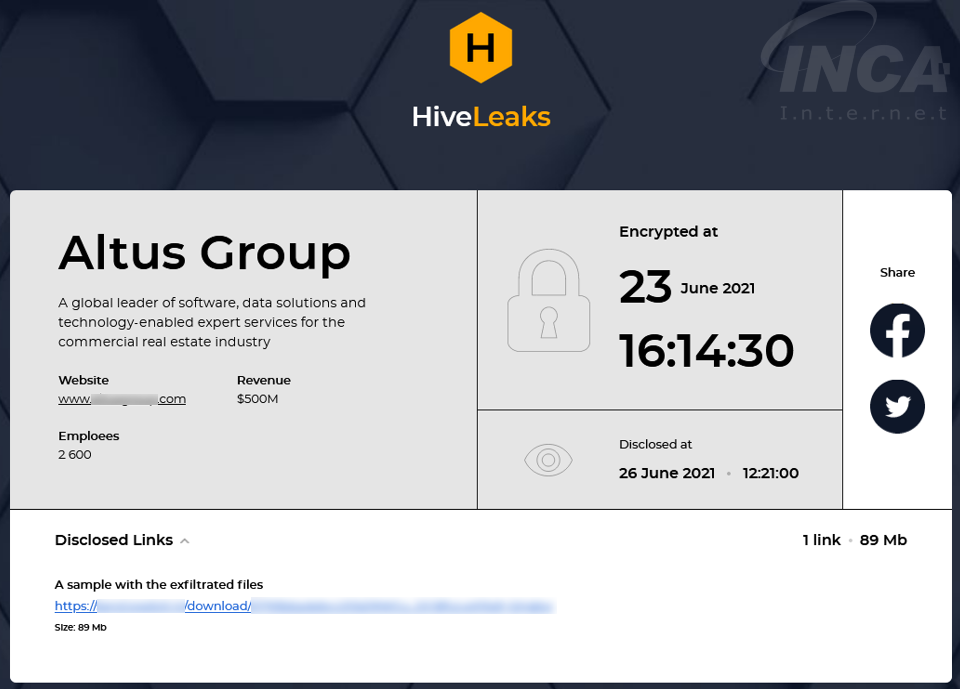Click the 'Revenue' field label
The image size is (960, 689).
[x=264, y=380]
